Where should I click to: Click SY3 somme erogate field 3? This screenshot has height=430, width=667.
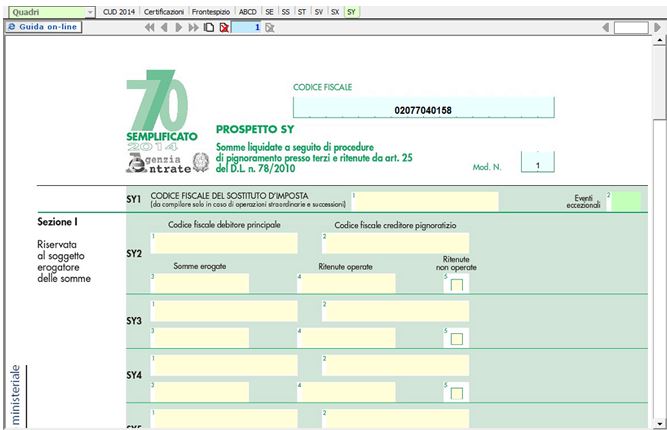point(200,338)
